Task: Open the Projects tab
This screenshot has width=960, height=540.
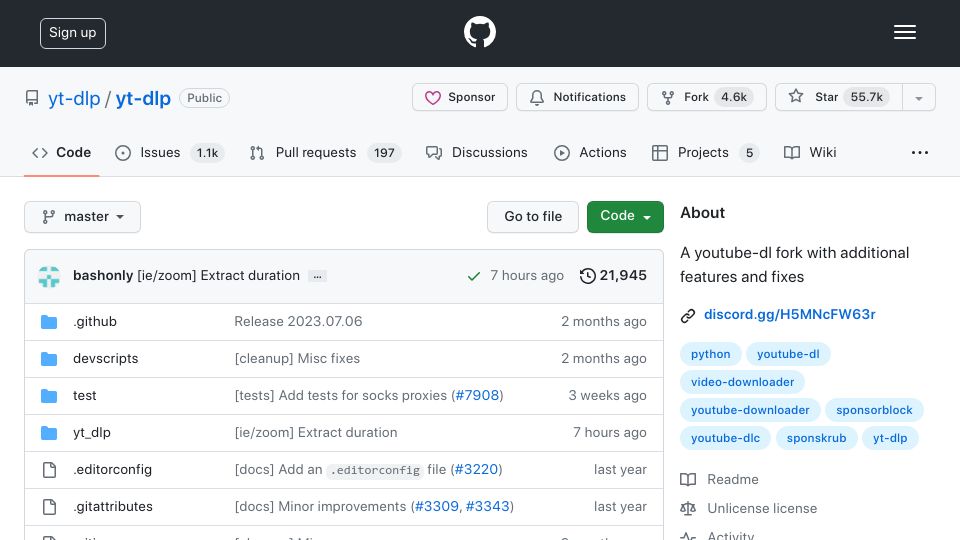Action: (x=705, y=152)
